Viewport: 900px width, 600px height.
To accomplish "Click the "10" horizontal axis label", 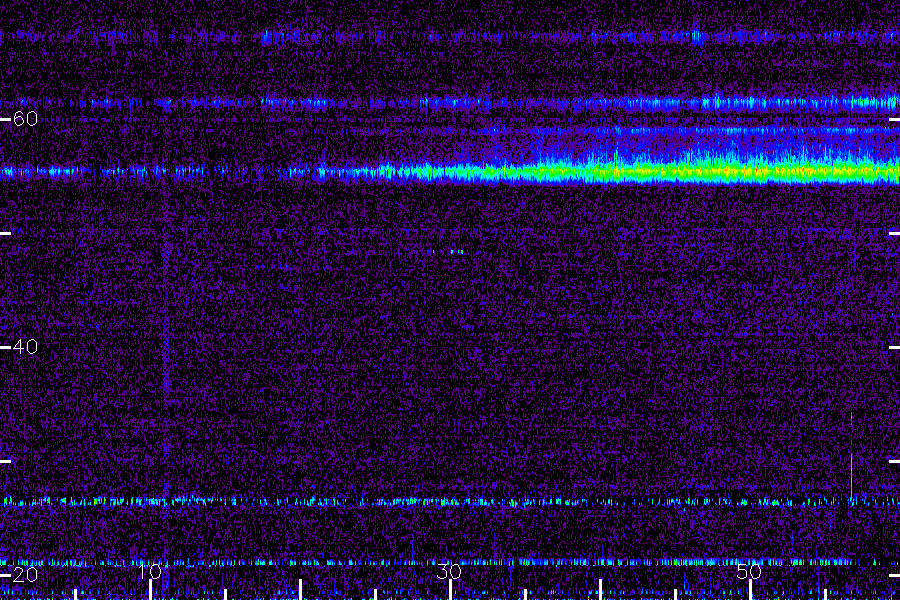I will [150, 571].
